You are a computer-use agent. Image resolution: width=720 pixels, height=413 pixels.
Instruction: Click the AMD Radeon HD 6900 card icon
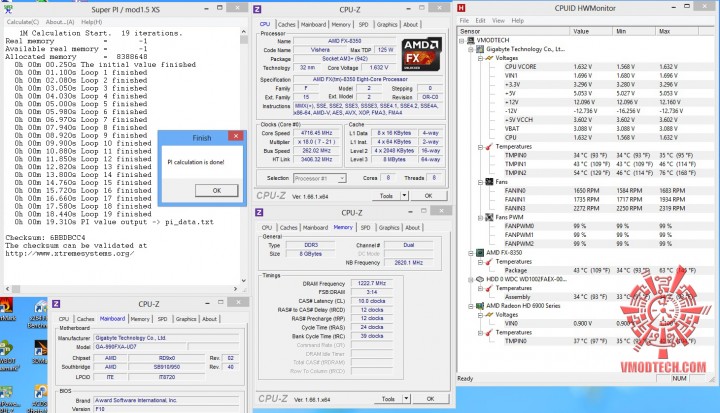tap(480, 306)
